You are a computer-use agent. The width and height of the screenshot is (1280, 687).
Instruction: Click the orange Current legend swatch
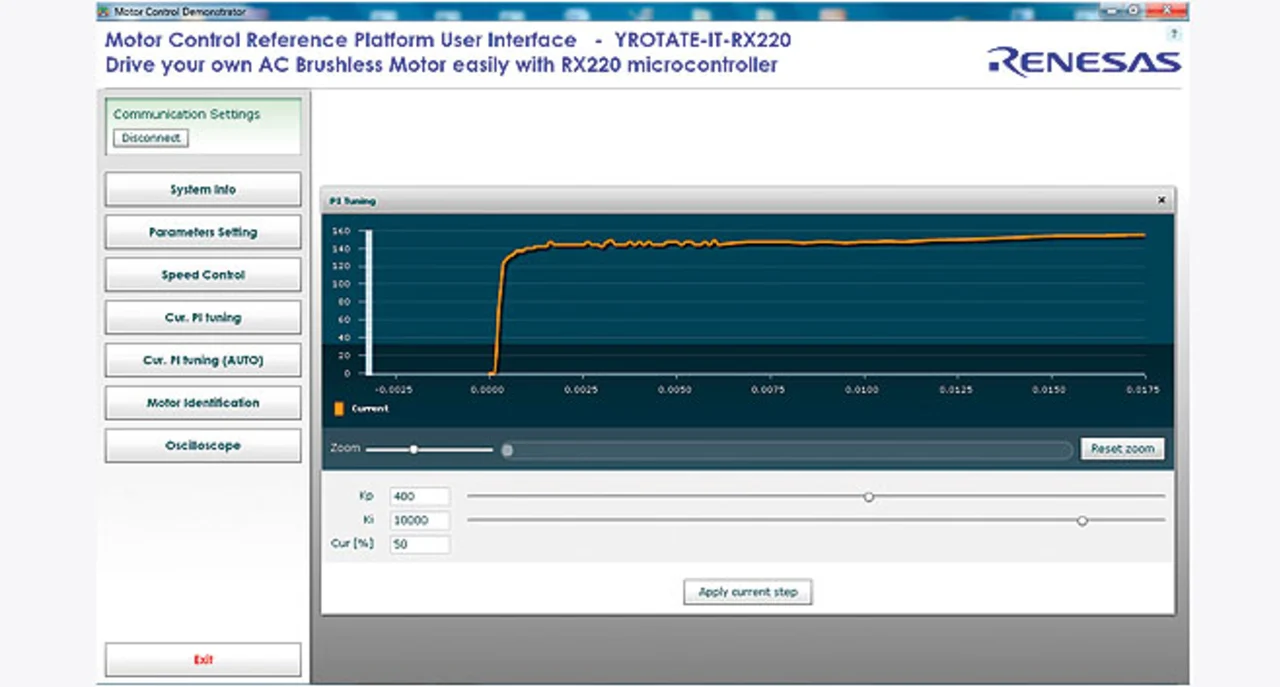tap(339, 408)
